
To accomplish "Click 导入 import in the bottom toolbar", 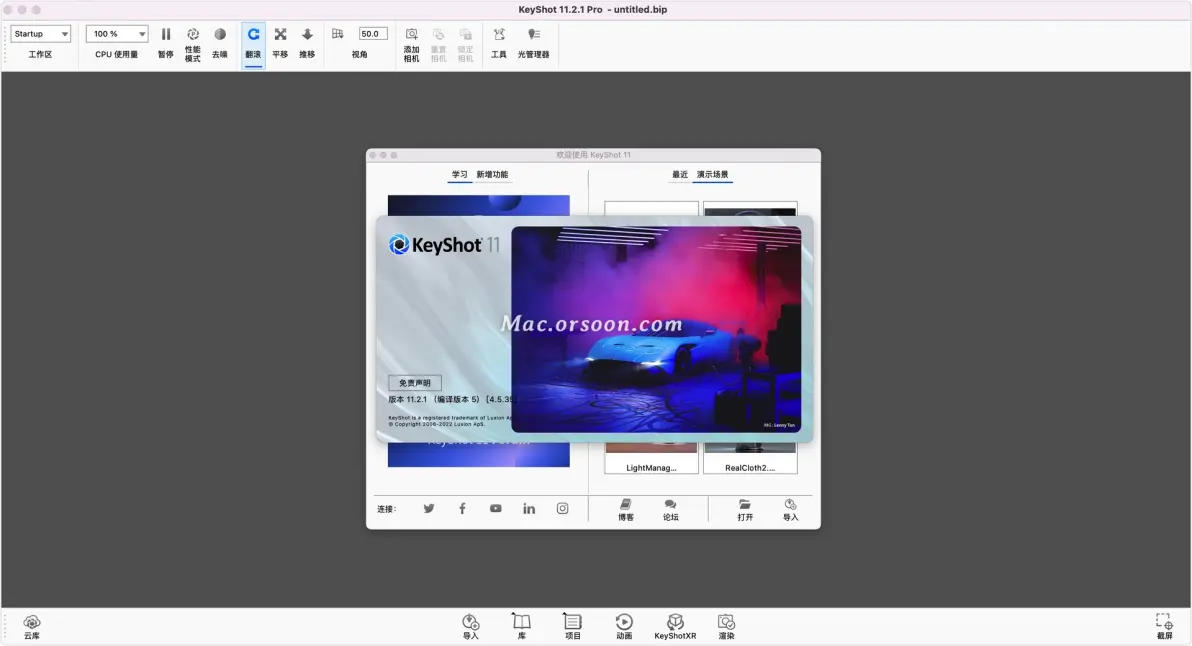I will pyautogui.click(x=471, y=627).
